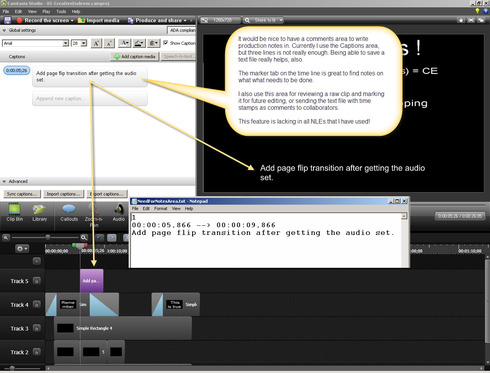Click the timeline zoom in magnifier
This screenshot has width=490, height=373.
pos(84,237)
